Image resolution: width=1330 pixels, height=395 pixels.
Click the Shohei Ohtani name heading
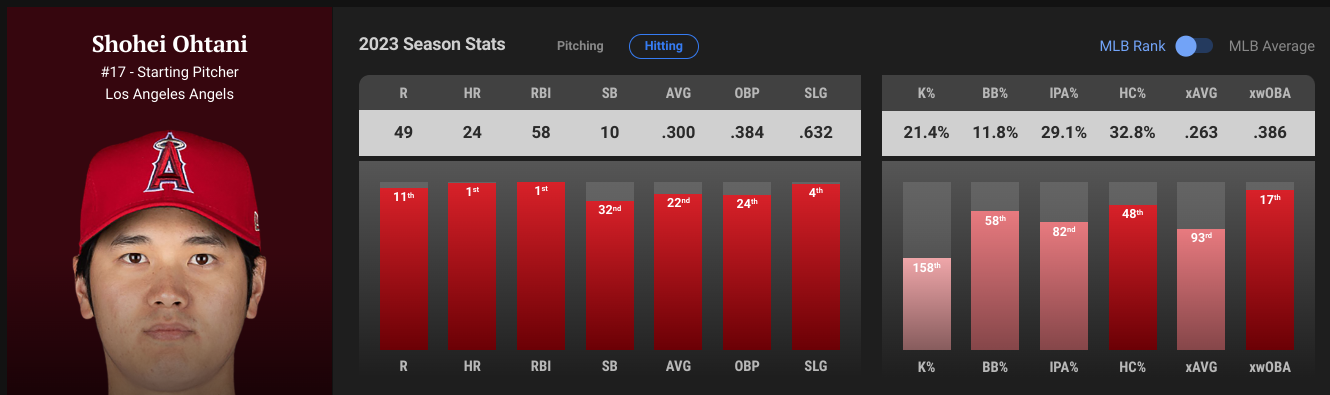pyautogui.click(x=169, y=45)
